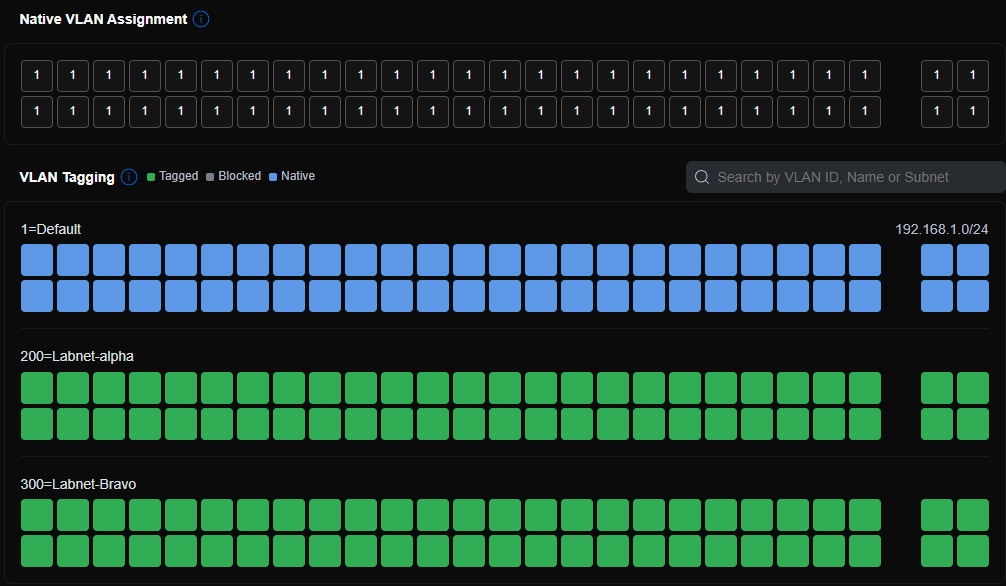
Task: Click the 1=Default VLAN label
Action: [x=51, y=229]
